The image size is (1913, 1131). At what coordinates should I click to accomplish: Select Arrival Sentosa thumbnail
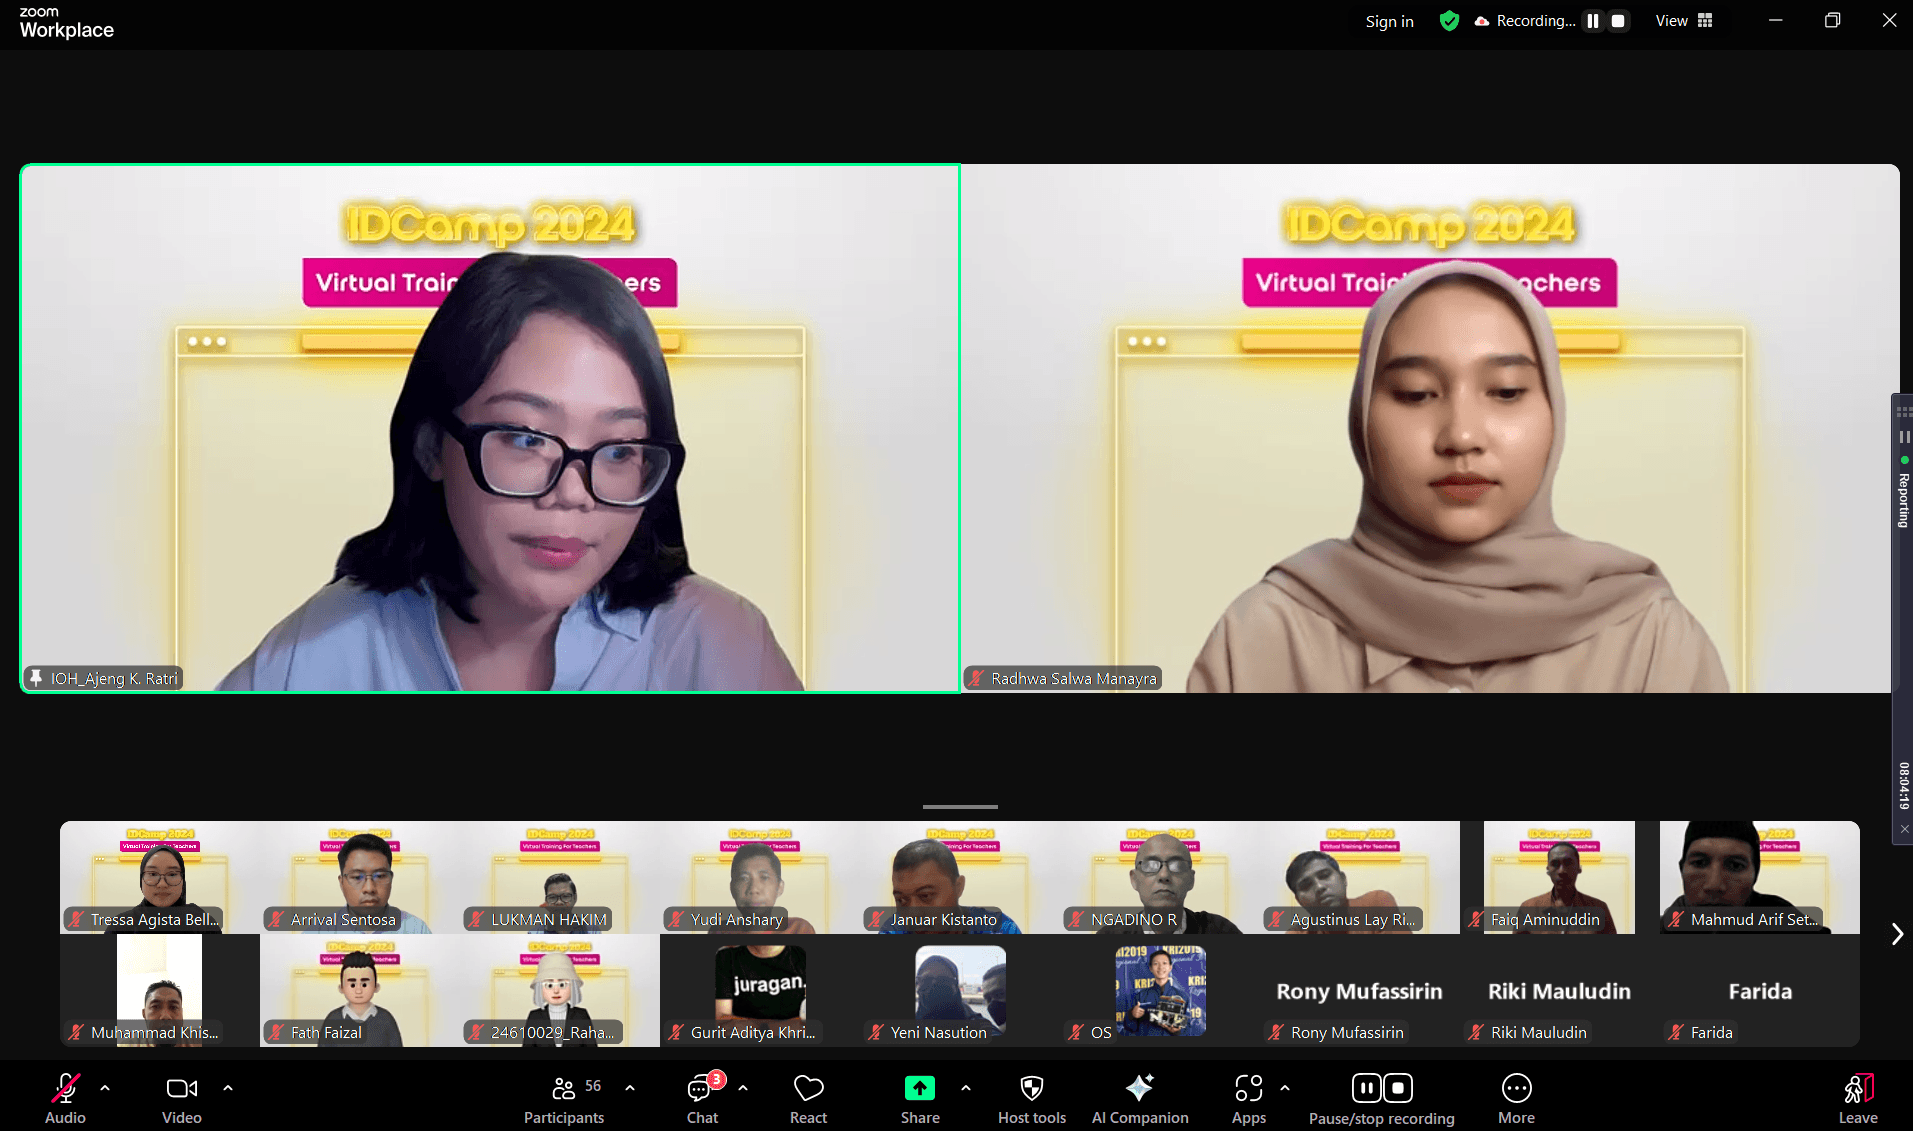[360, 877]
